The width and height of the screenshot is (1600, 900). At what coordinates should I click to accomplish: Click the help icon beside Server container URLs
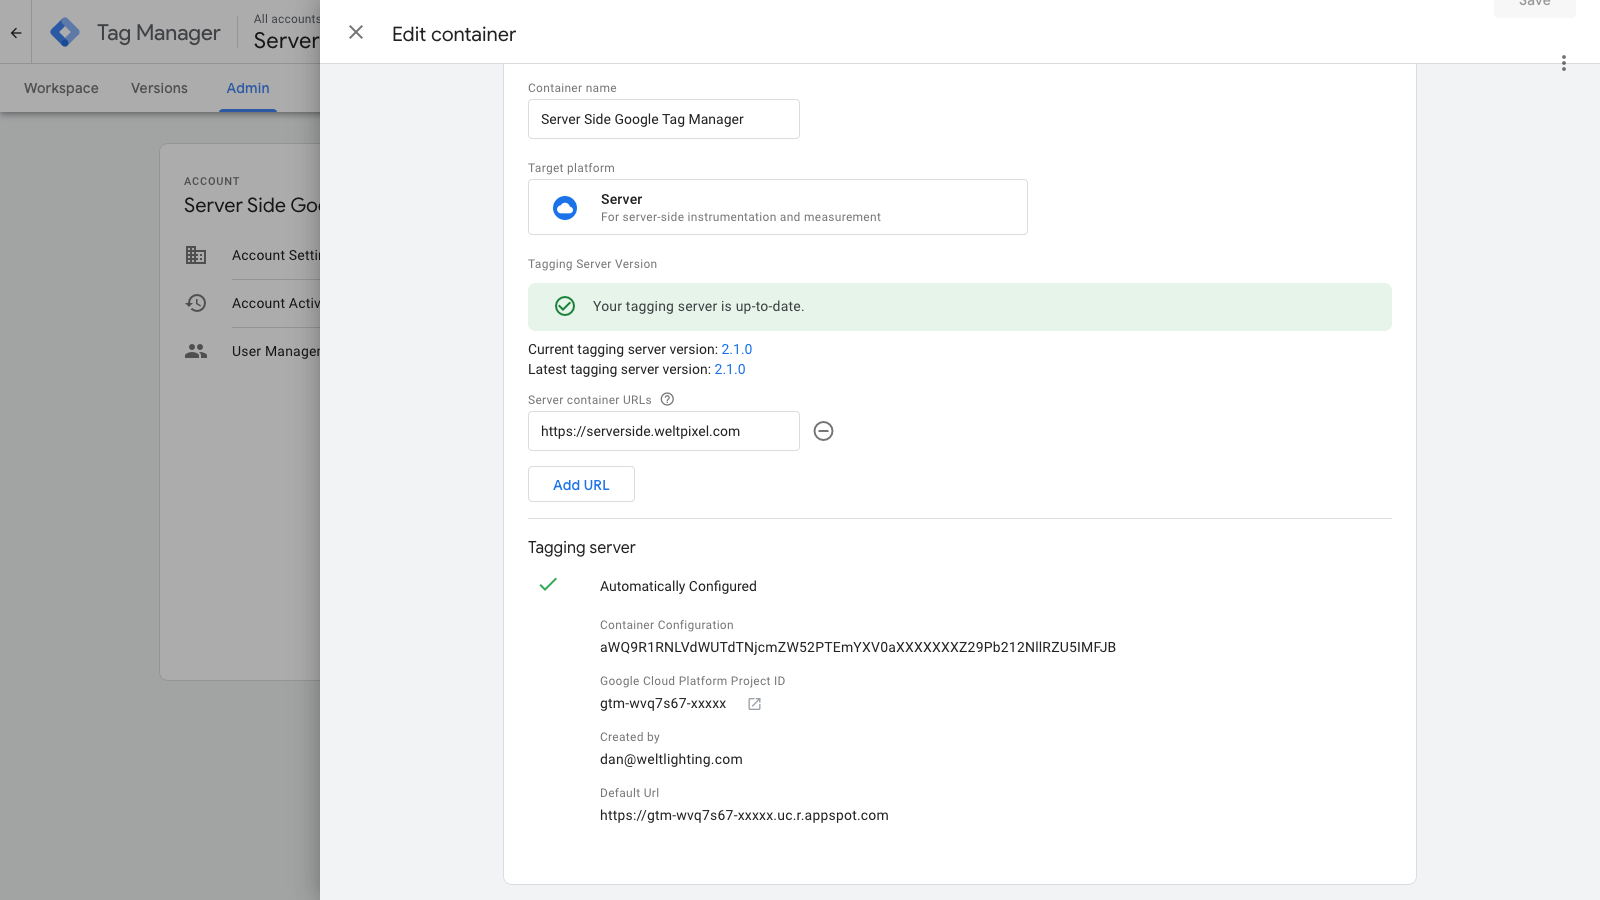[x=667, y=399]
